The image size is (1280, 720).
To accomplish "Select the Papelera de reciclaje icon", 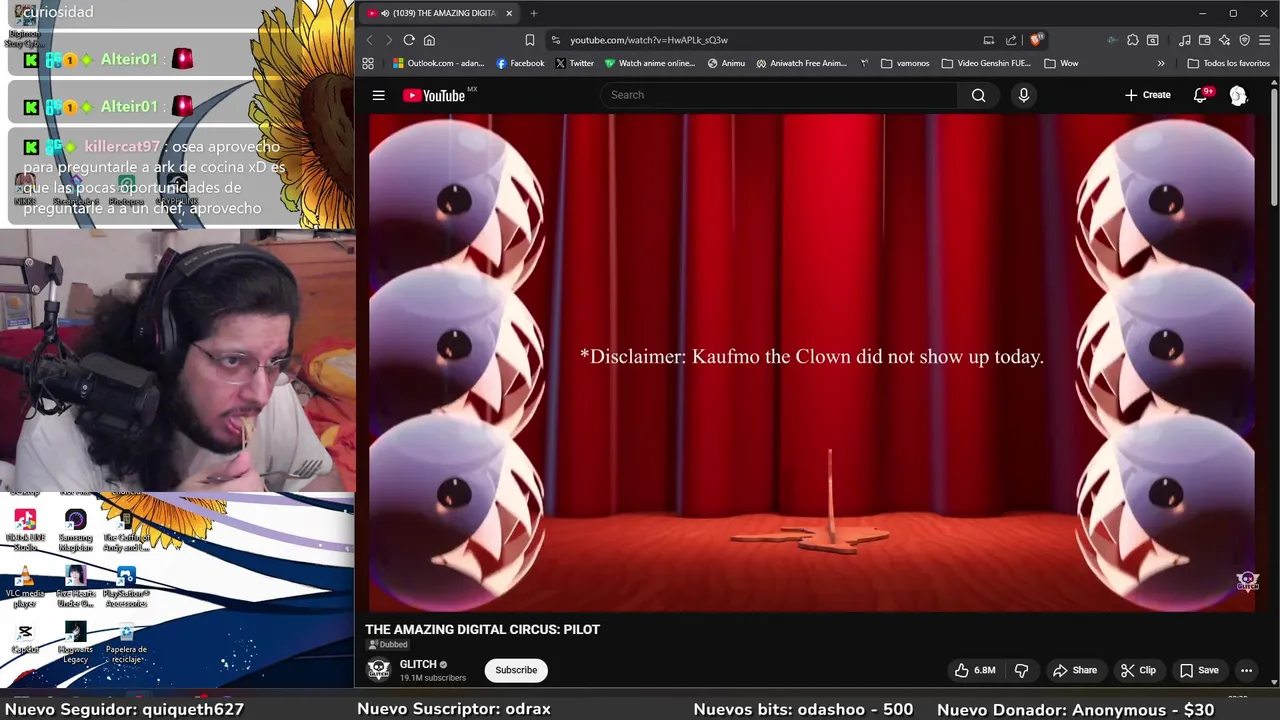I will pyautogui.click(x=126, y=643).
